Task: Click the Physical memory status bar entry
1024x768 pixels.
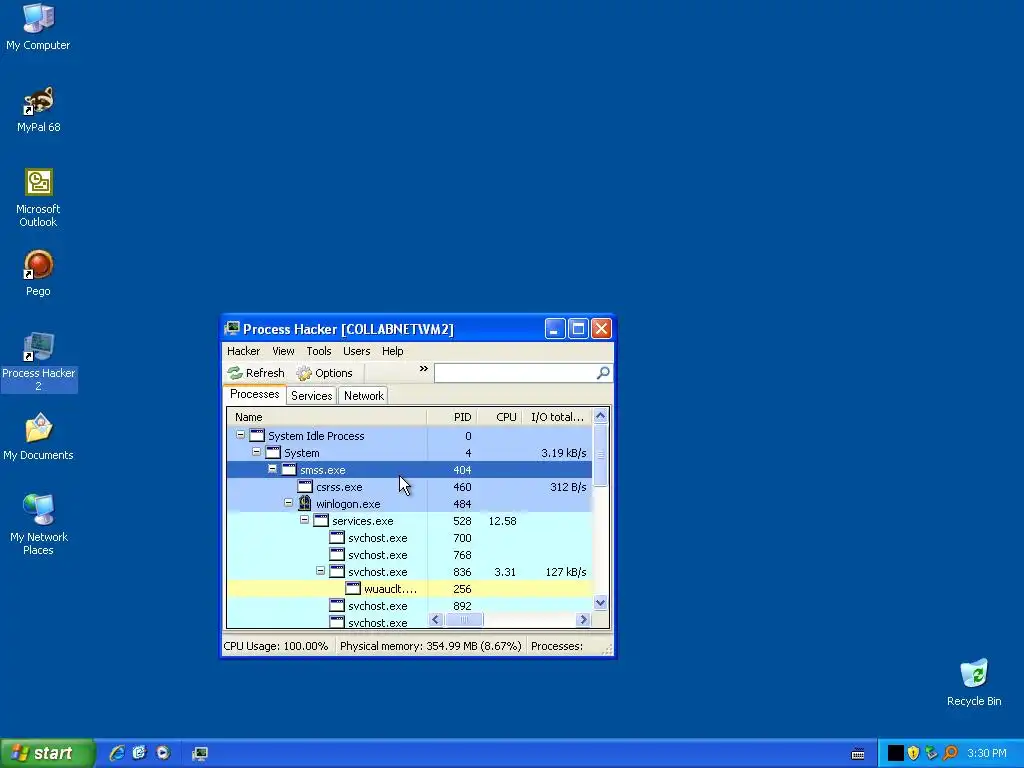Action: click(430, 646)
